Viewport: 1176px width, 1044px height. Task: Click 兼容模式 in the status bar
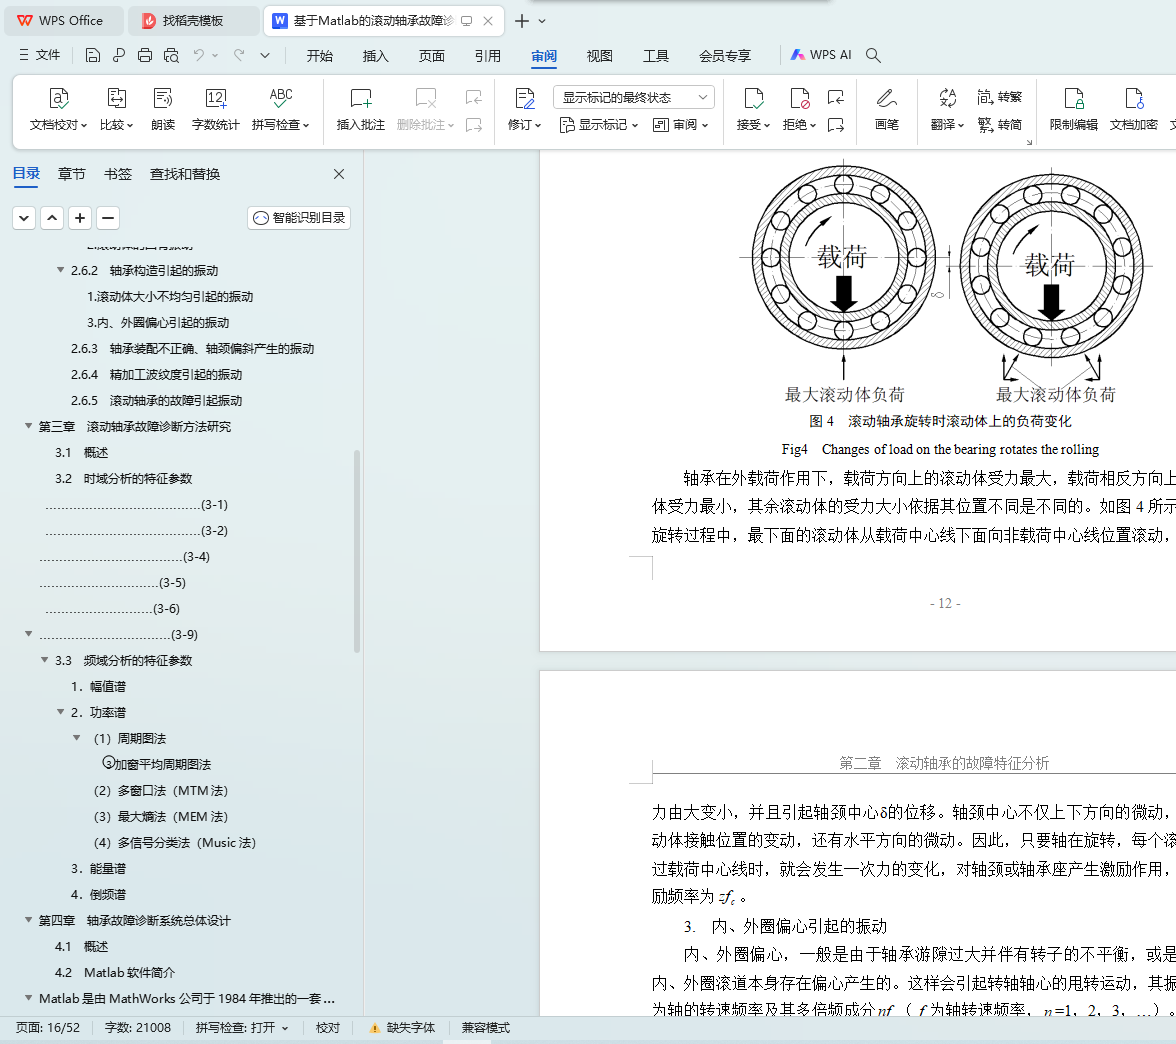click(486, 1028)
